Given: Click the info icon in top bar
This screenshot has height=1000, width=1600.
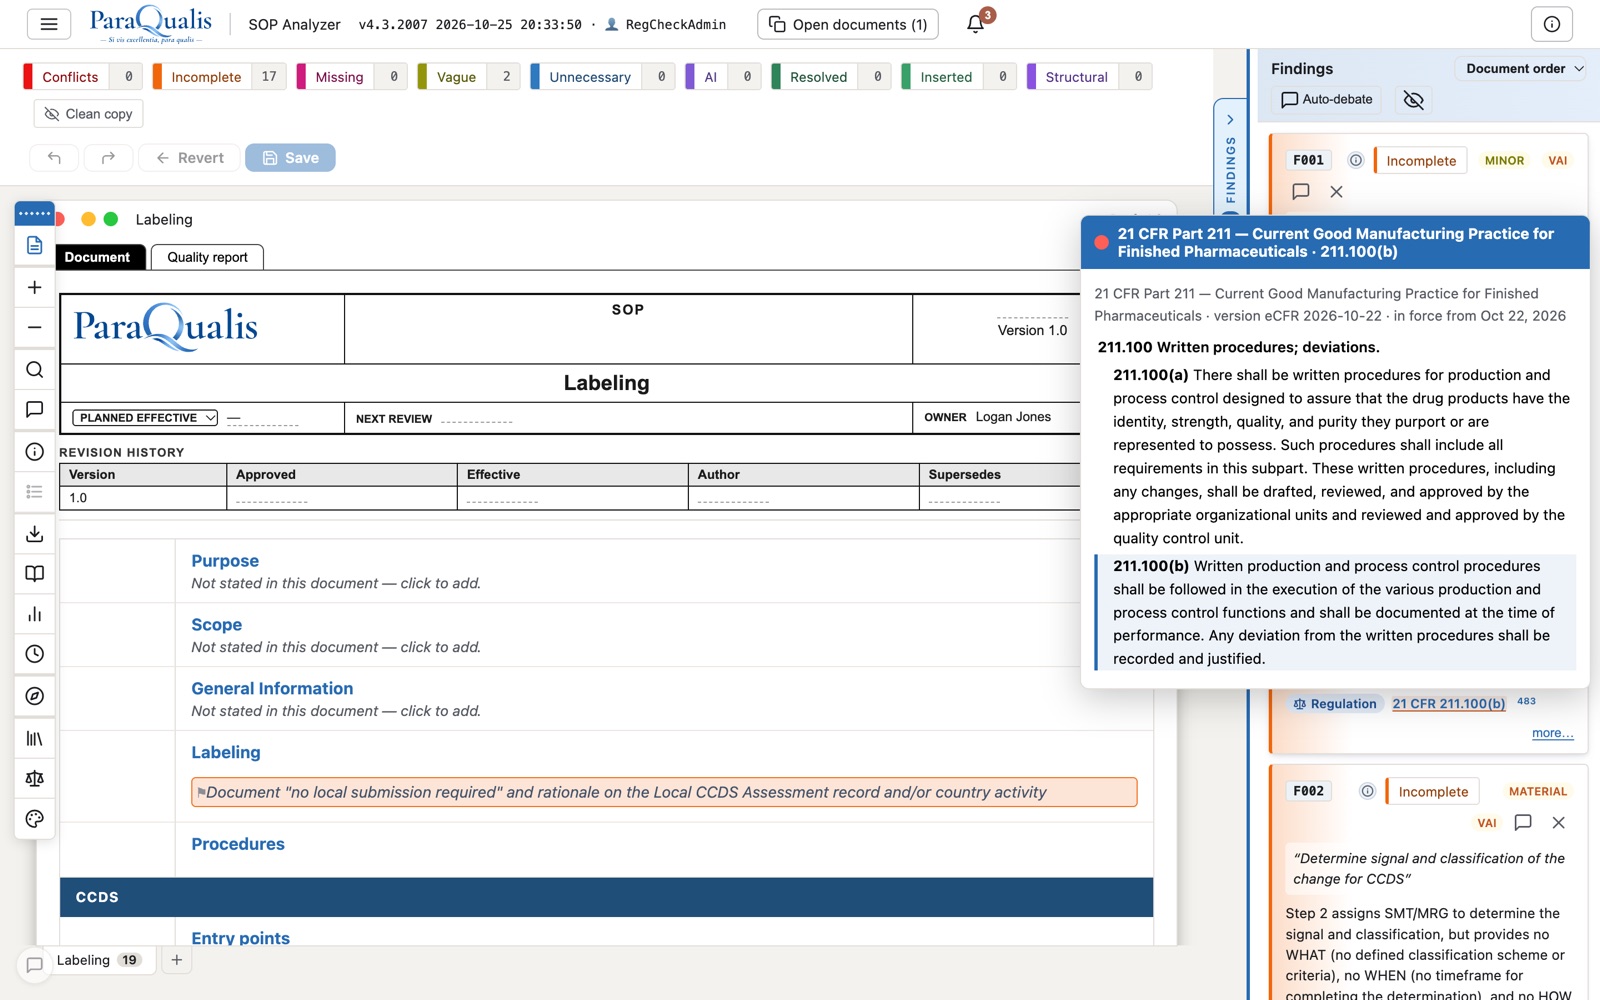Looking at the screenshot, I should point(1551,24).
